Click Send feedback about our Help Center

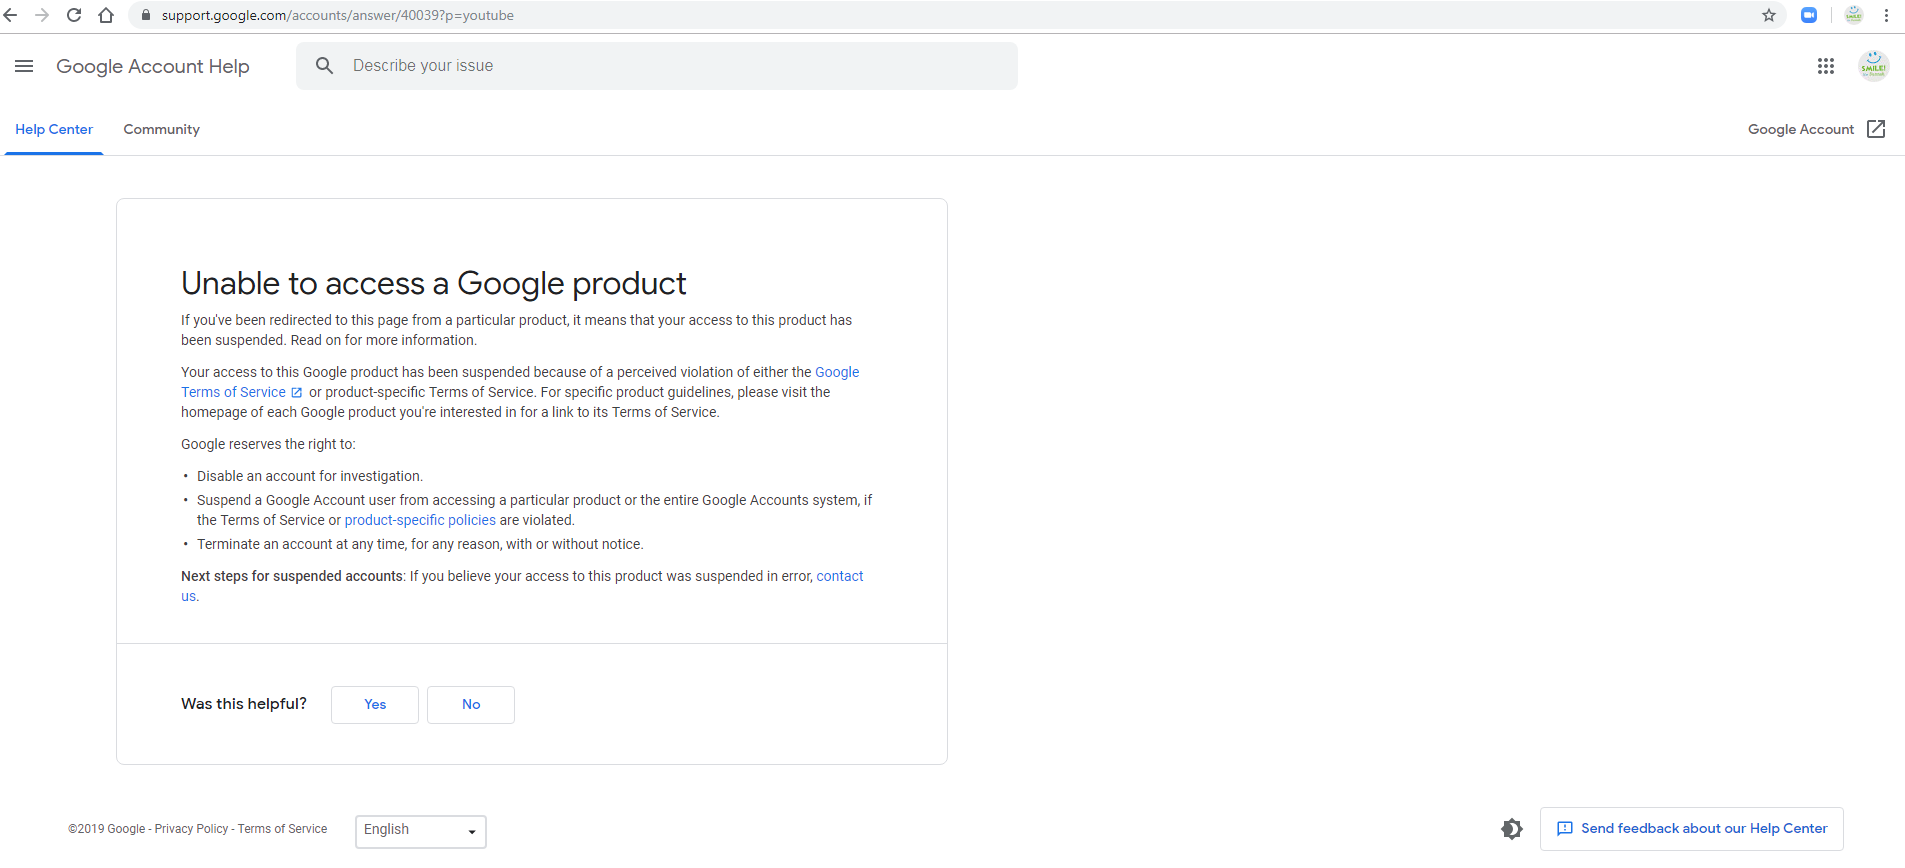1692,829
